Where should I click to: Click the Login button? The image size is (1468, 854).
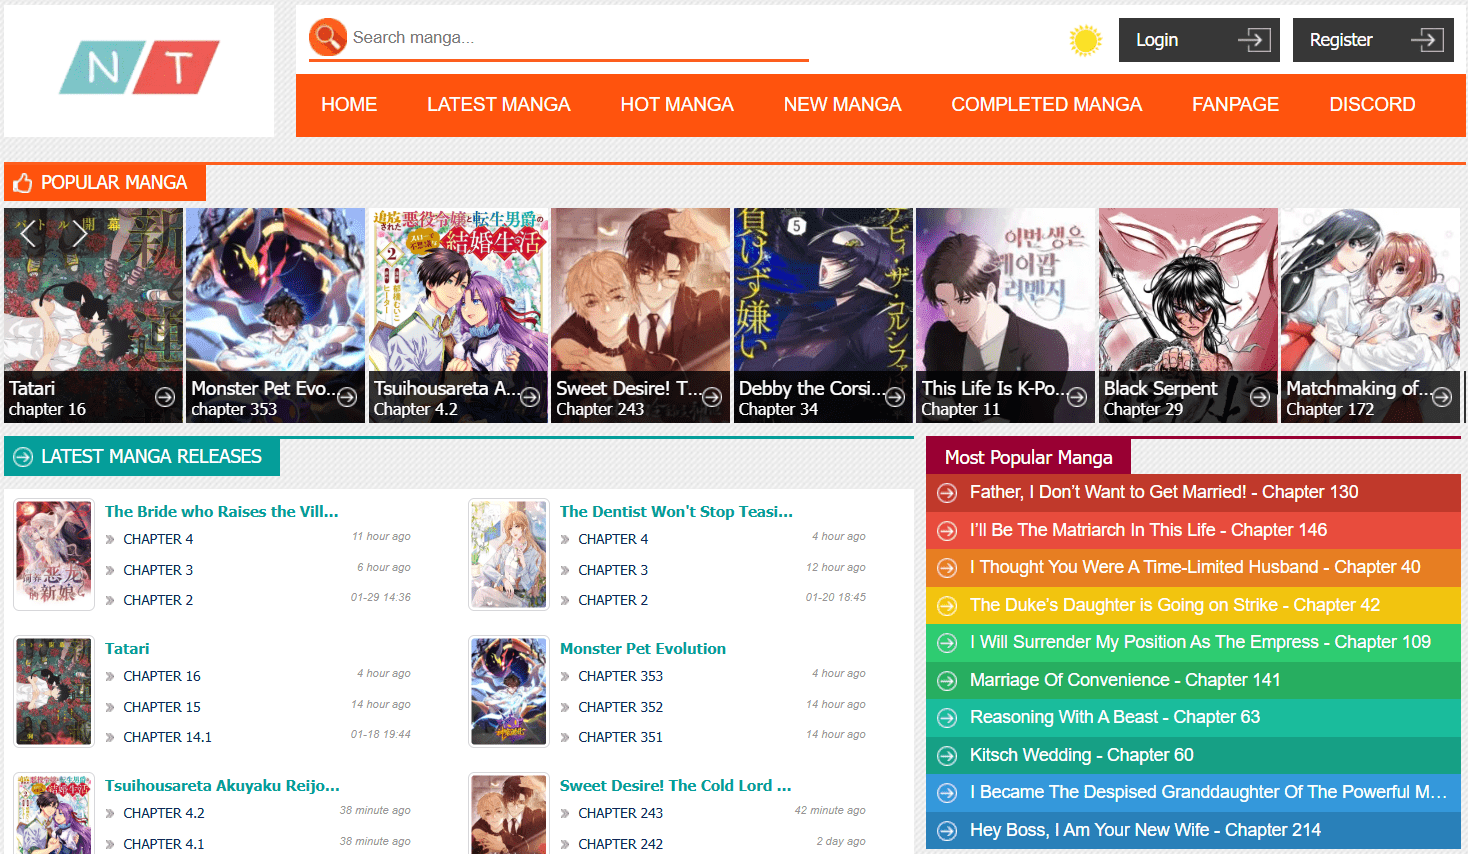[1199, 40]
